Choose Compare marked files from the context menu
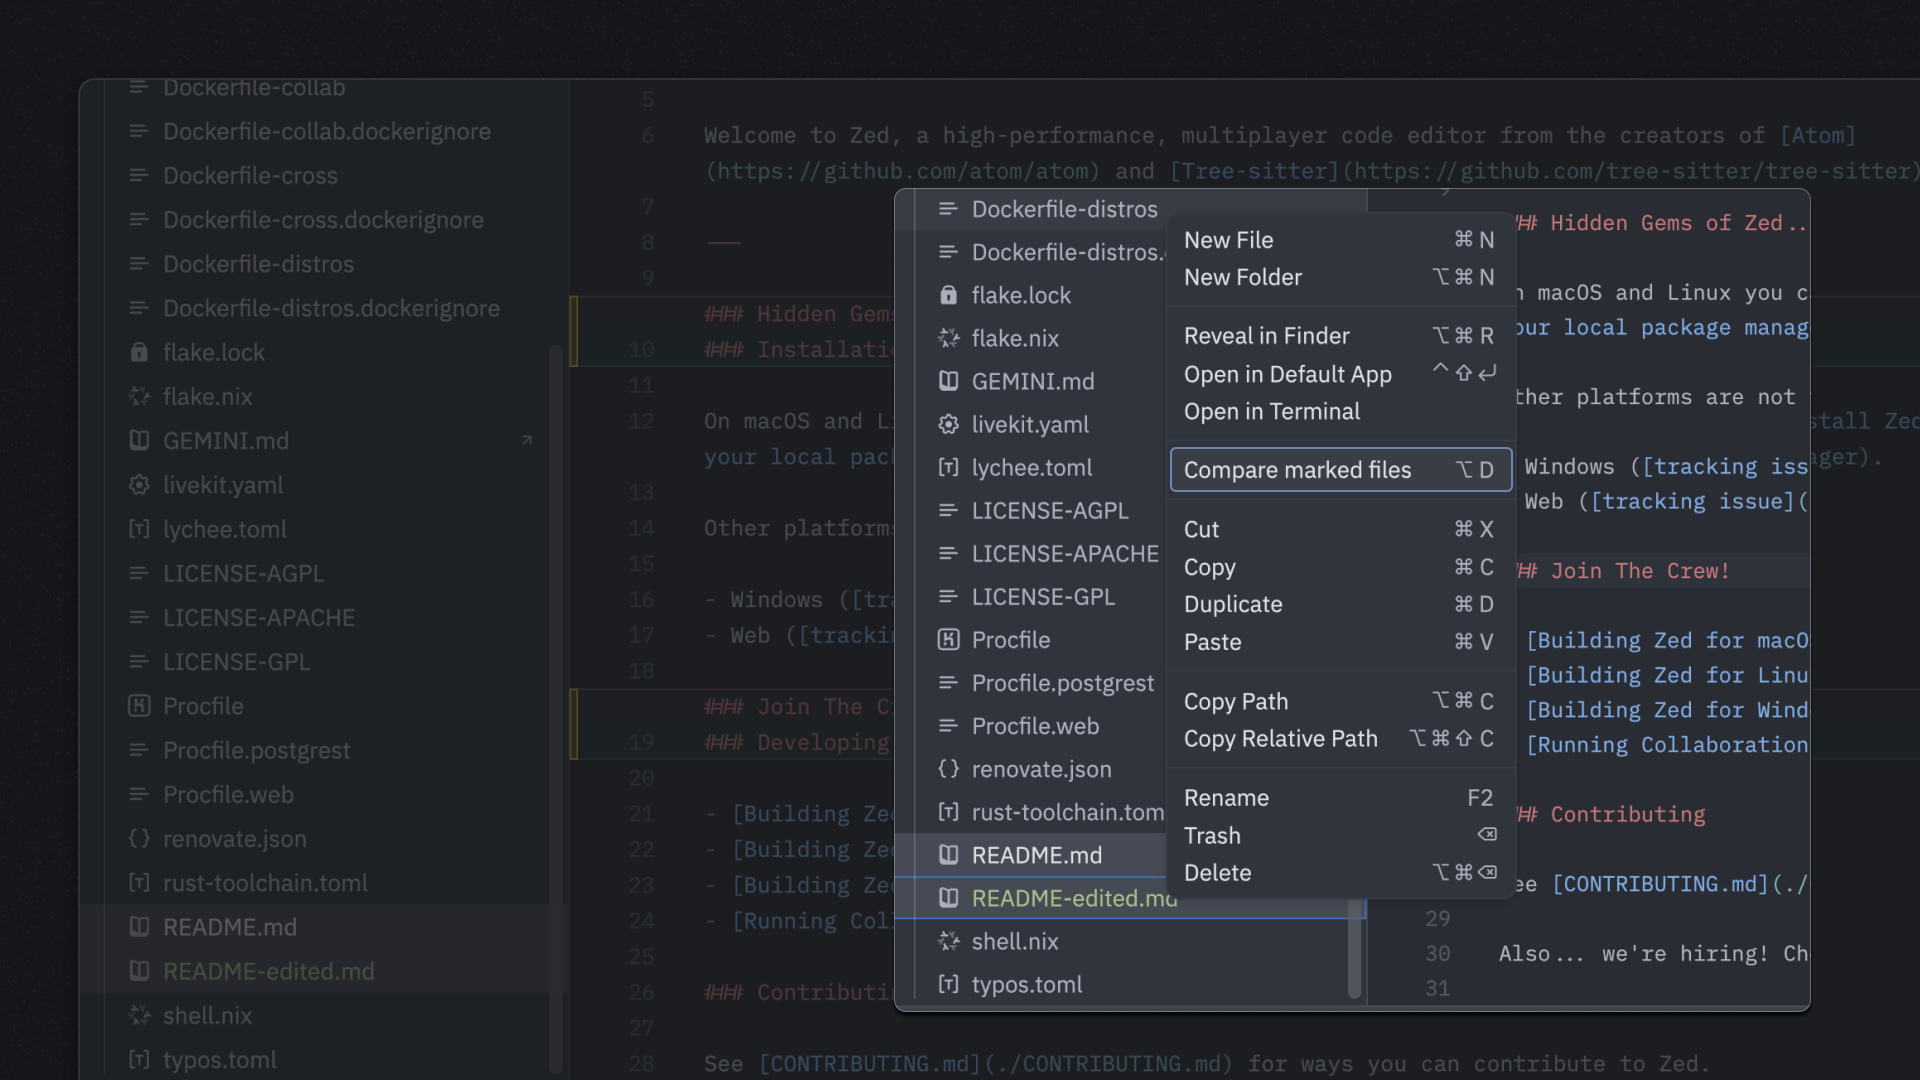 click(x=1297, y=470)
